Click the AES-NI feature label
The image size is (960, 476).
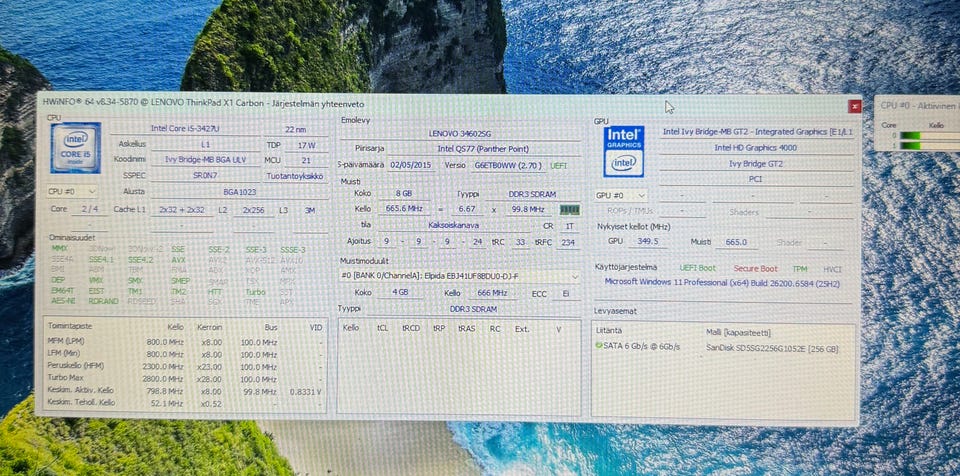pos(63,301)
